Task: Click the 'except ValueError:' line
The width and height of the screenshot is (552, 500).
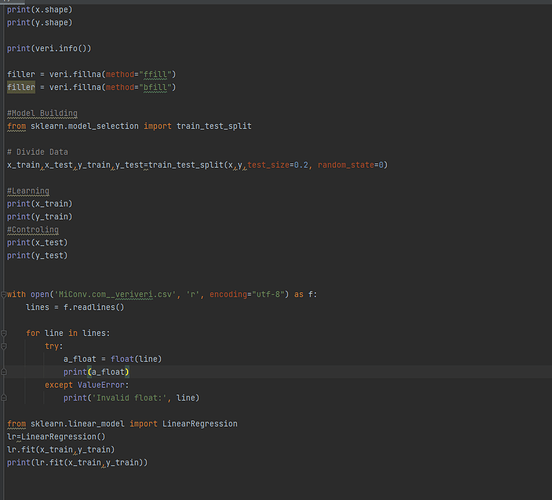Action: pos(87,385)
